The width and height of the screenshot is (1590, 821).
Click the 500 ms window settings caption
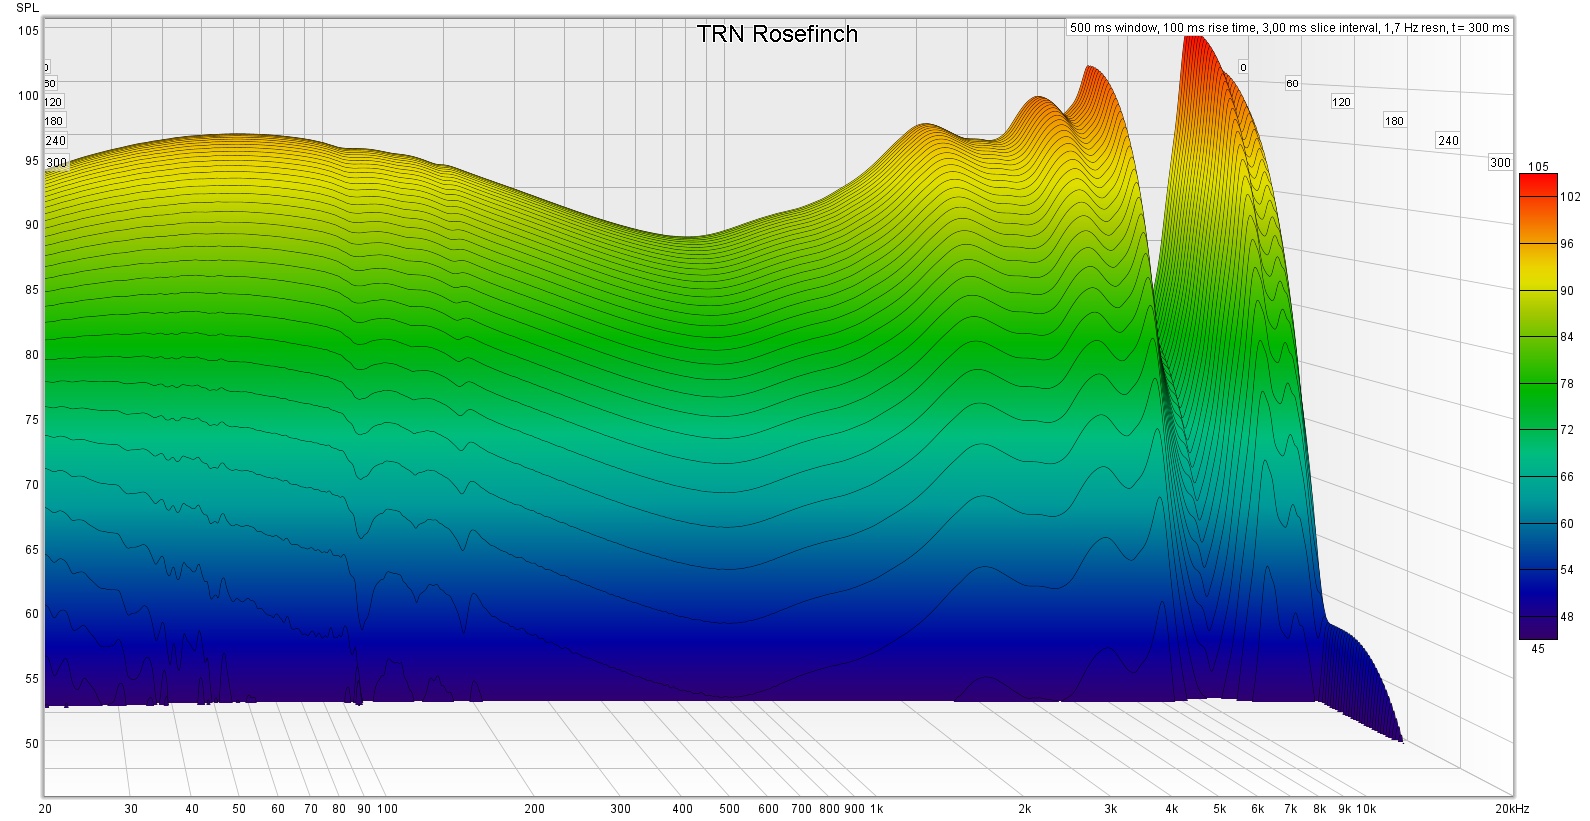coord(1289,28)
